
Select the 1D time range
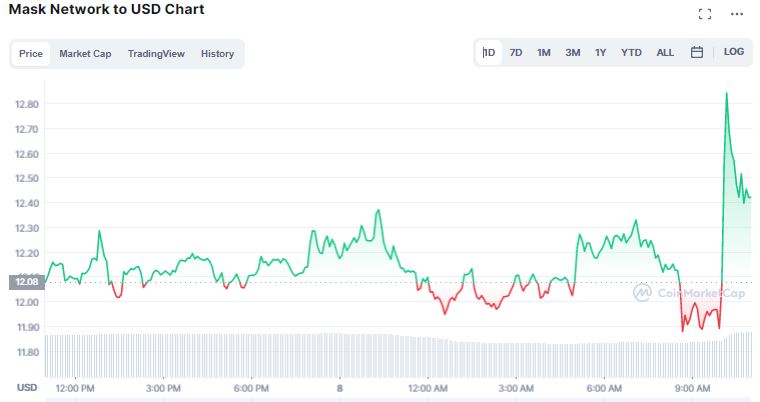489,52
